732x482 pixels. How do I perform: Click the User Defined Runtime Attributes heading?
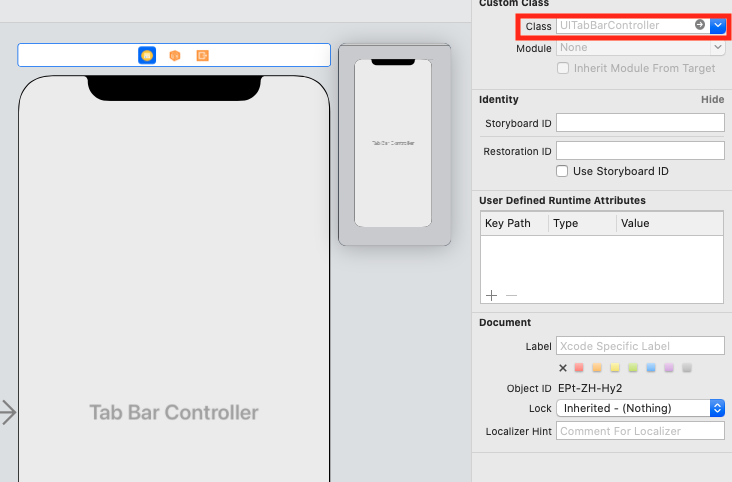point(562,200)
